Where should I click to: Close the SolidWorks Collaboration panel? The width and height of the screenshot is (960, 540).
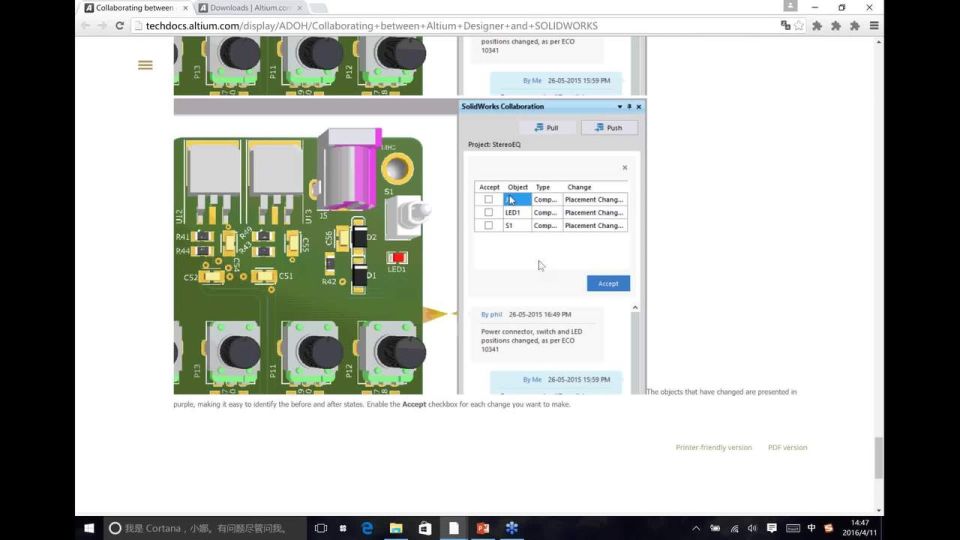(x=639, y=107)
